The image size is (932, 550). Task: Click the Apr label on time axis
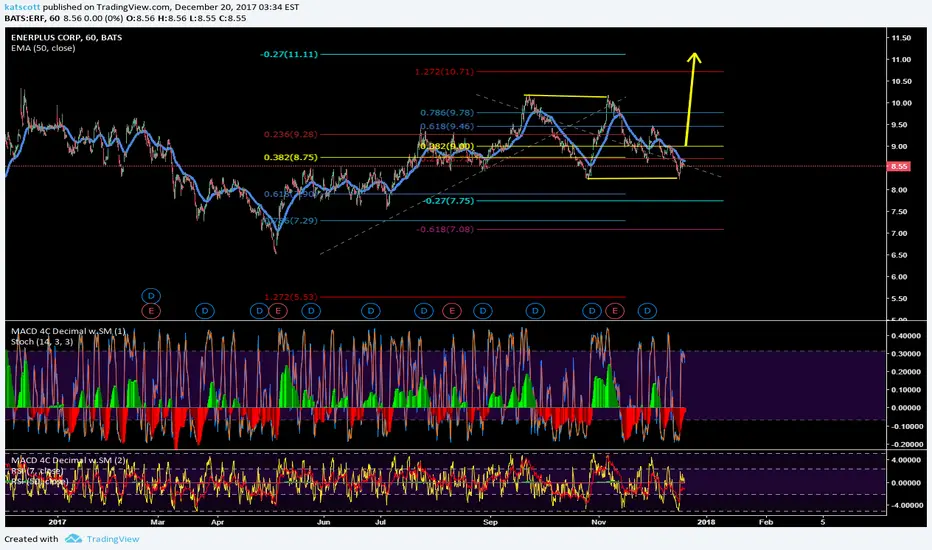tap(218, 522)
